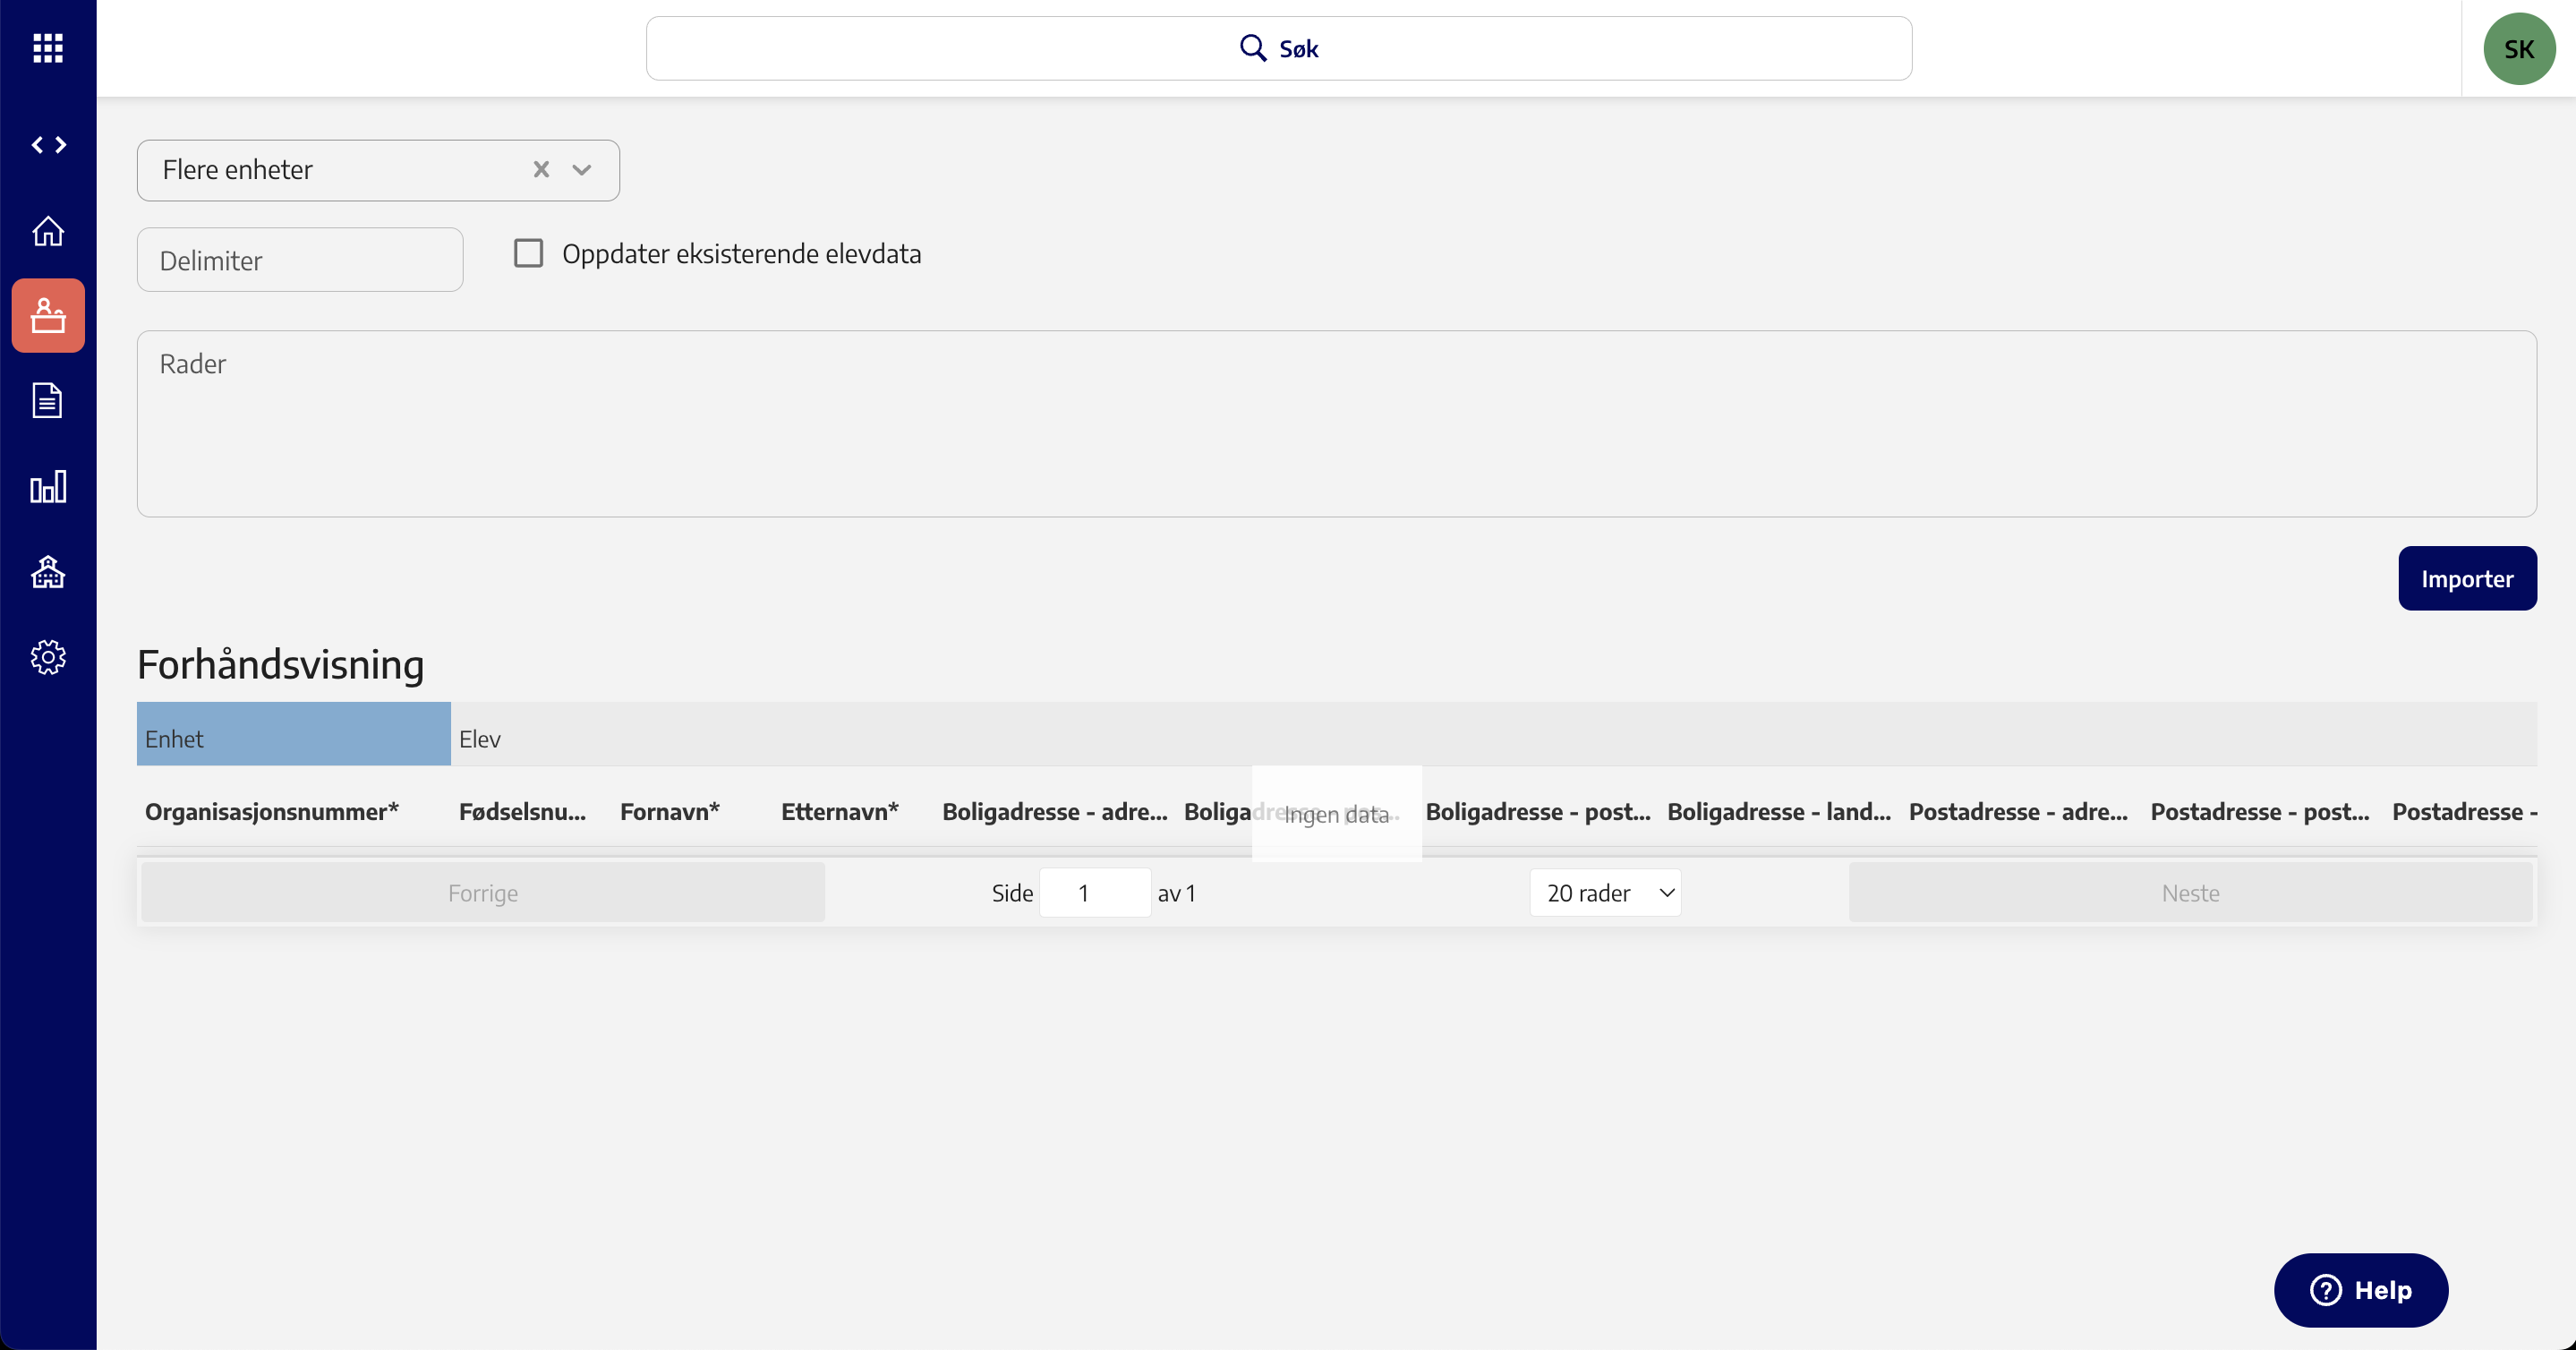Open the highlighted student import sidebar icon
Image resolution: width=2576 pixels, height=1350 pixels.
48,316
